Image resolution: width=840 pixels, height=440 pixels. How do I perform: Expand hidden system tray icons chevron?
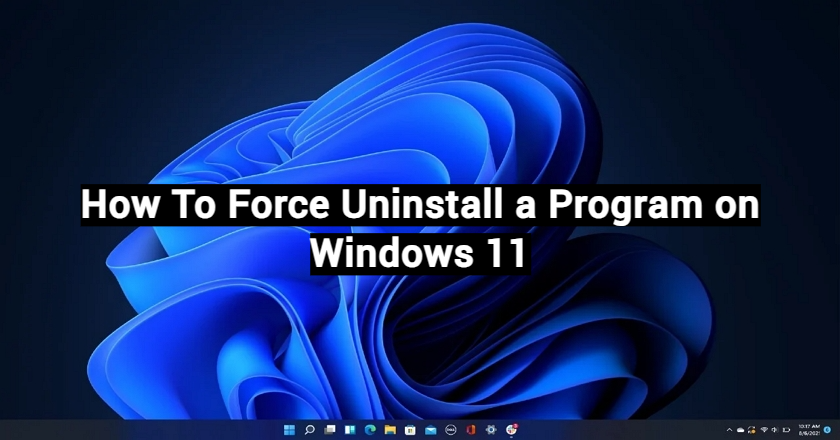[x=729, y=430]
